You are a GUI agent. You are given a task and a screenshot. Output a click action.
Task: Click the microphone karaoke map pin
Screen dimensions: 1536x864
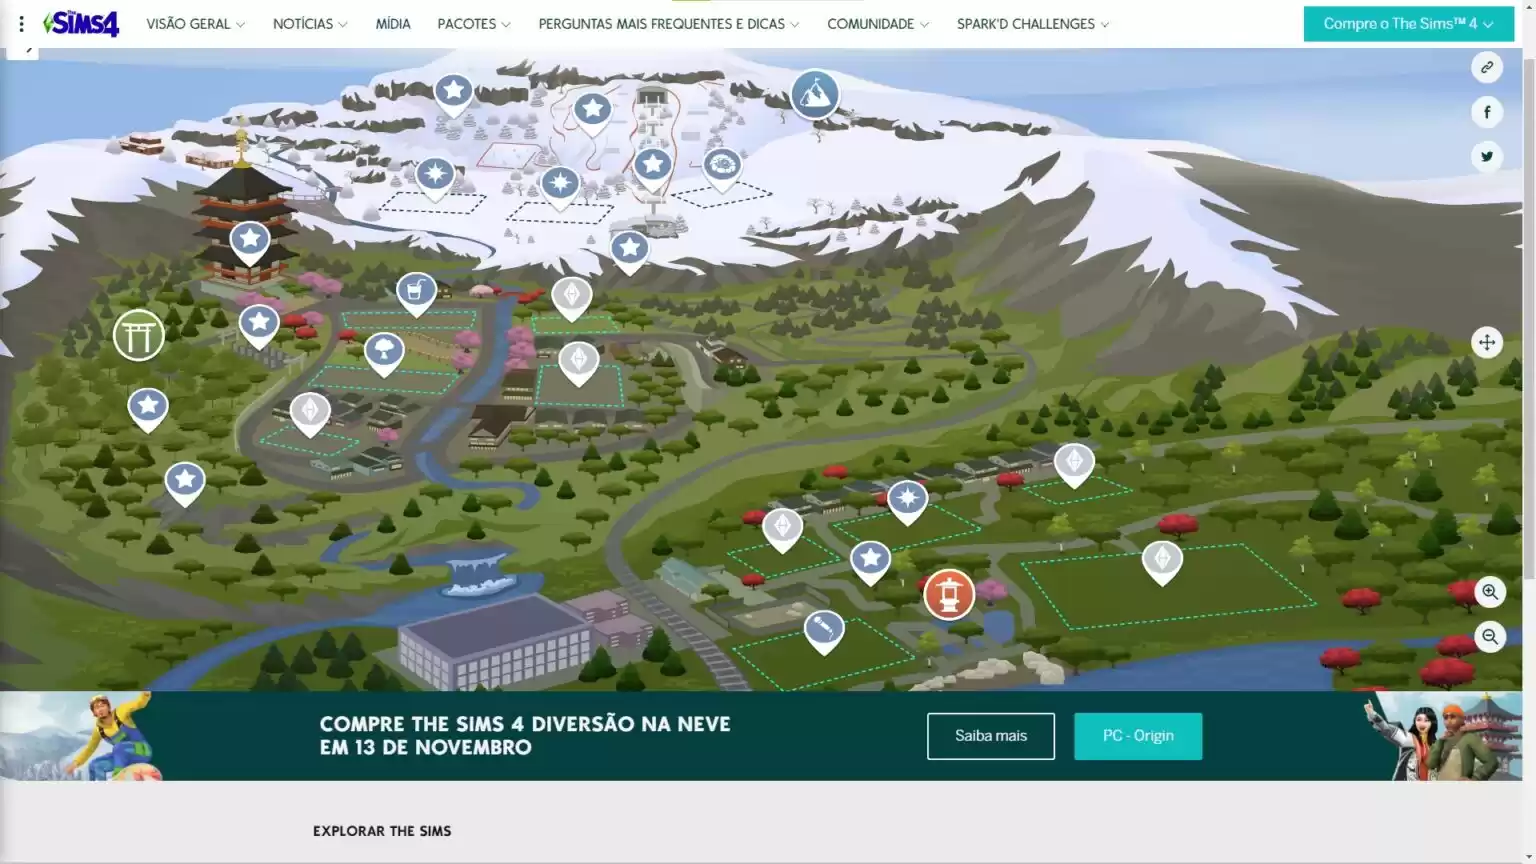click(824, 629)
